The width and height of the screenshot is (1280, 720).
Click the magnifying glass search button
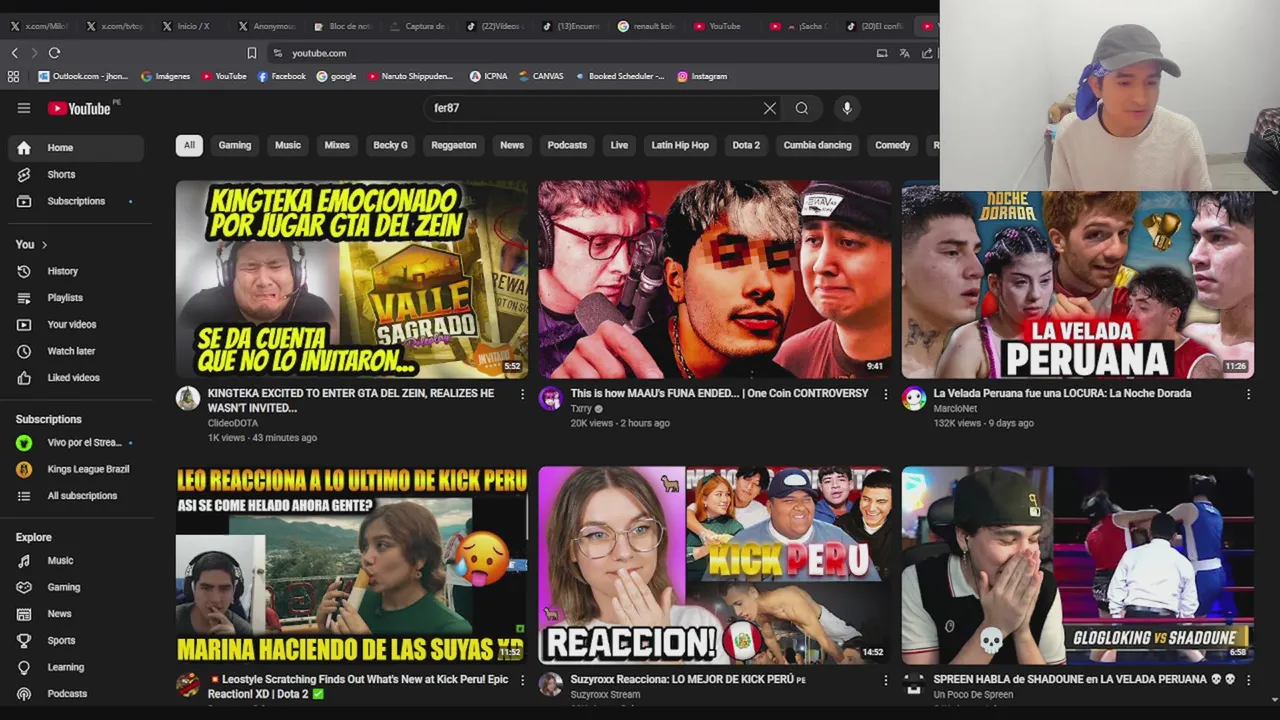click(x=802, y=108)
